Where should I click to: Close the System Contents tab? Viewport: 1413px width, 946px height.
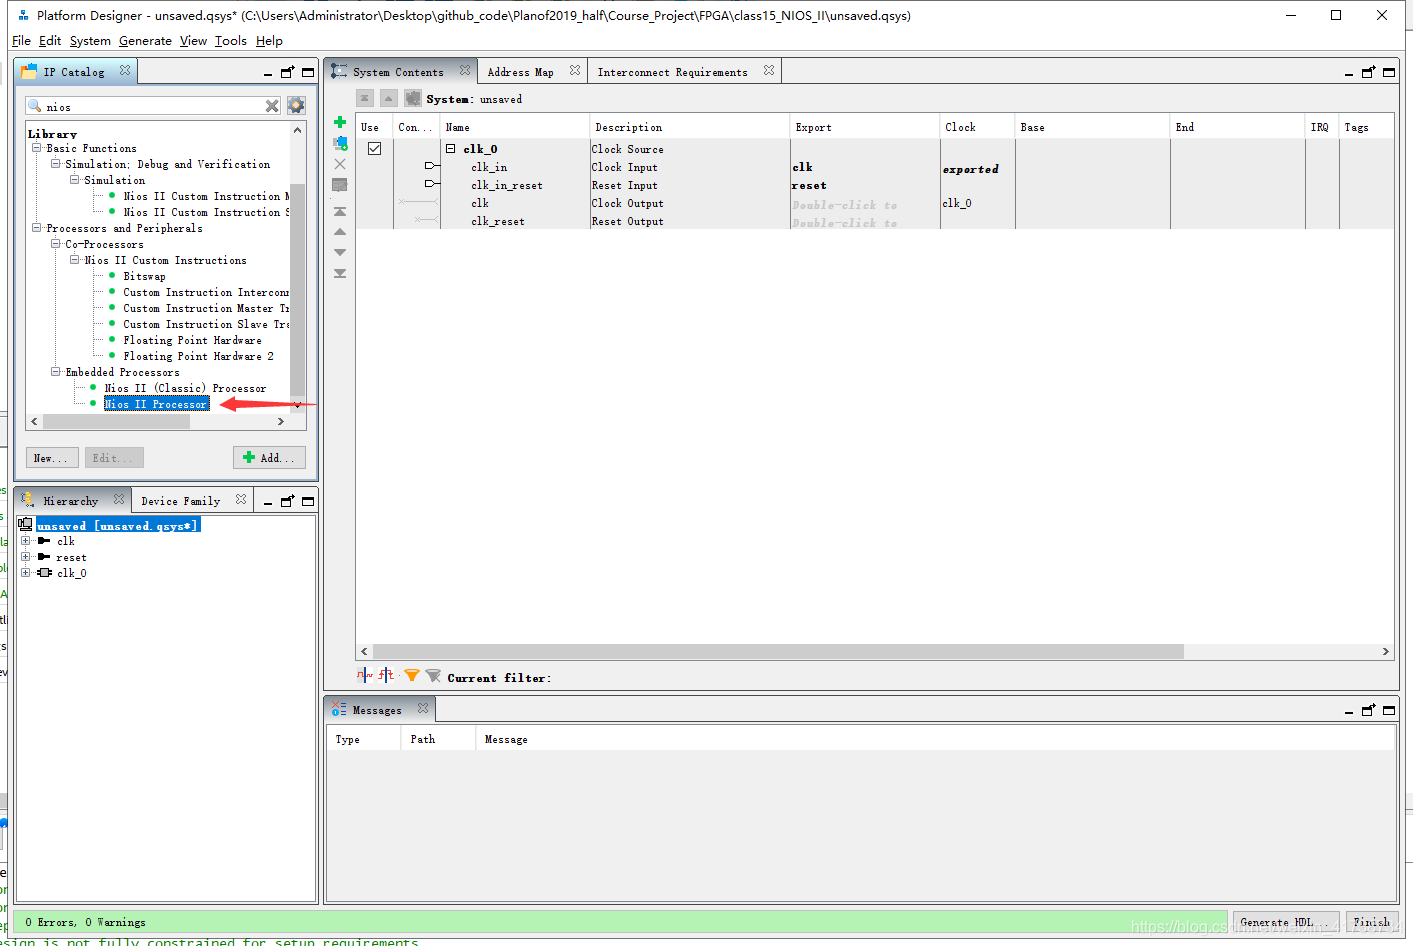tap(465, 70)
